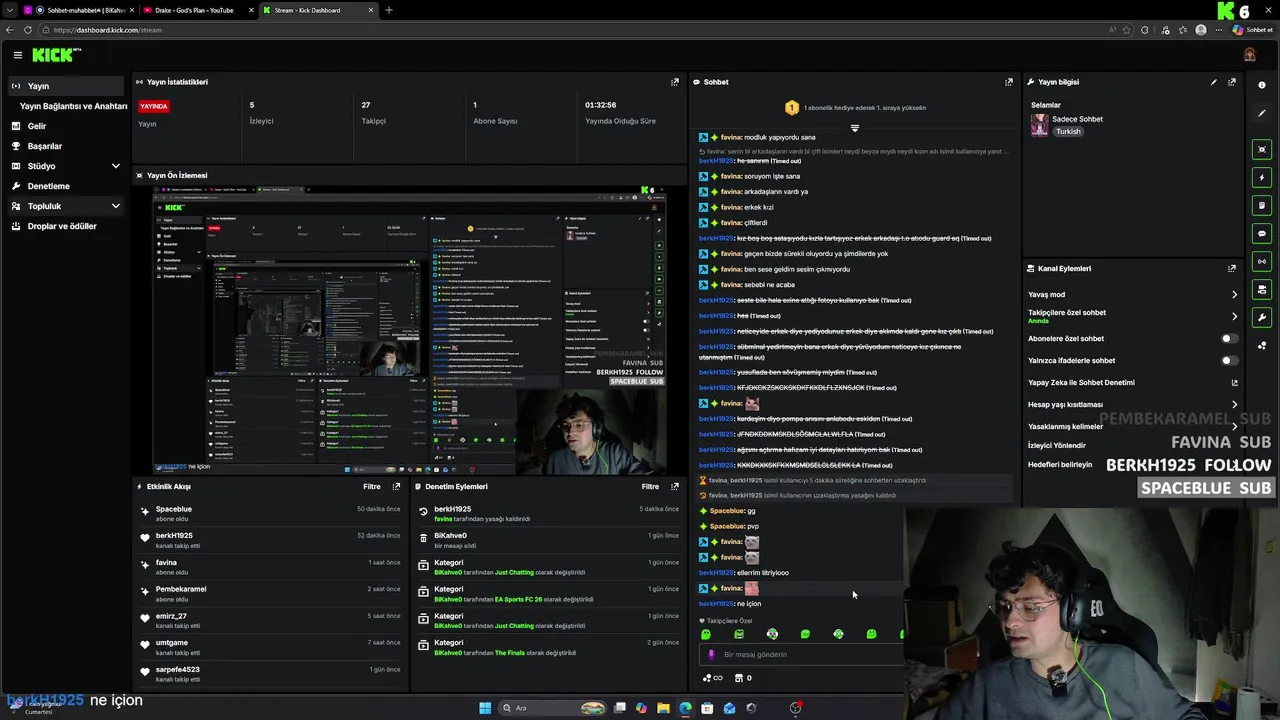Click the channel points icon in right rail
The width and height of the screenshot is (1280, 720).
pos(1262,346)
